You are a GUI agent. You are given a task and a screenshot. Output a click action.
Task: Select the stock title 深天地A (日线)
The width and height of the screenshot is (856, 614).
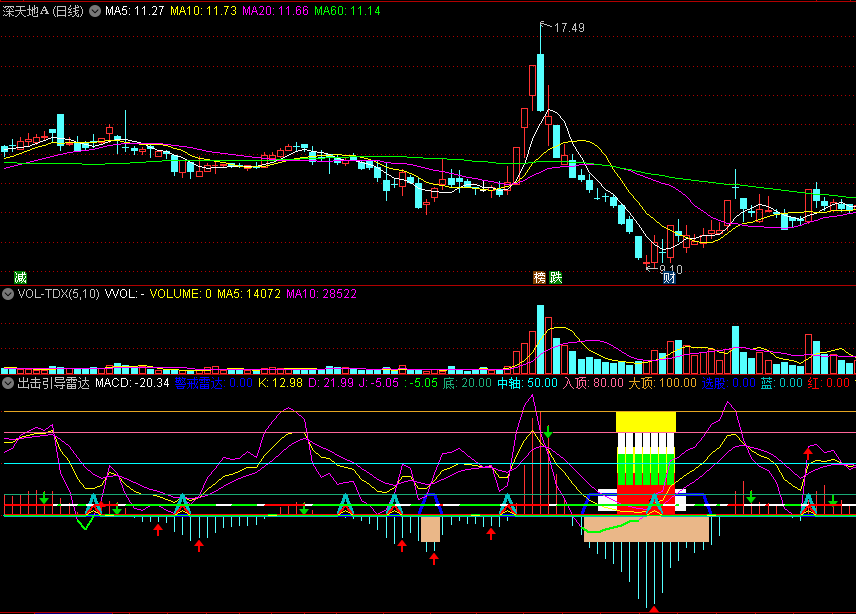(x=43, y=11)
